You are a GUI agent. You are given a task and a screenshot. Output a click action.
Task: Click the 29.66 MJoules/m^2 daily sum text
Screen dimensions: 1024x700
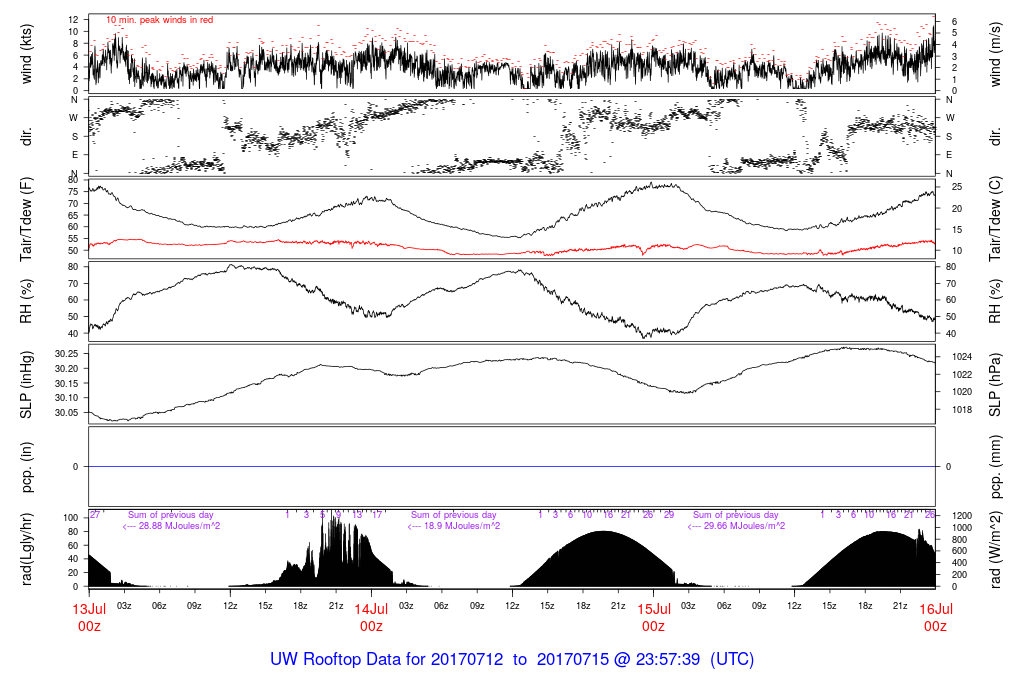[736, 525]
